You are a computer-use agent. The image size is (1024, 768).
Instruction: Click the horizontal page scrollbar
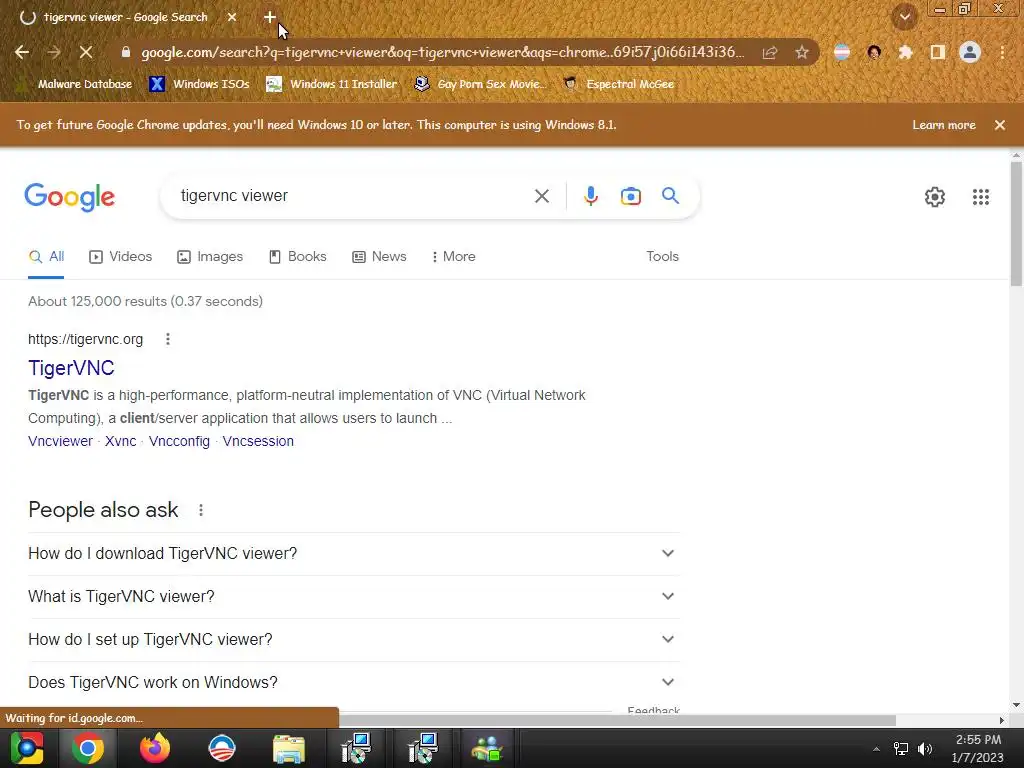point(616,720)
